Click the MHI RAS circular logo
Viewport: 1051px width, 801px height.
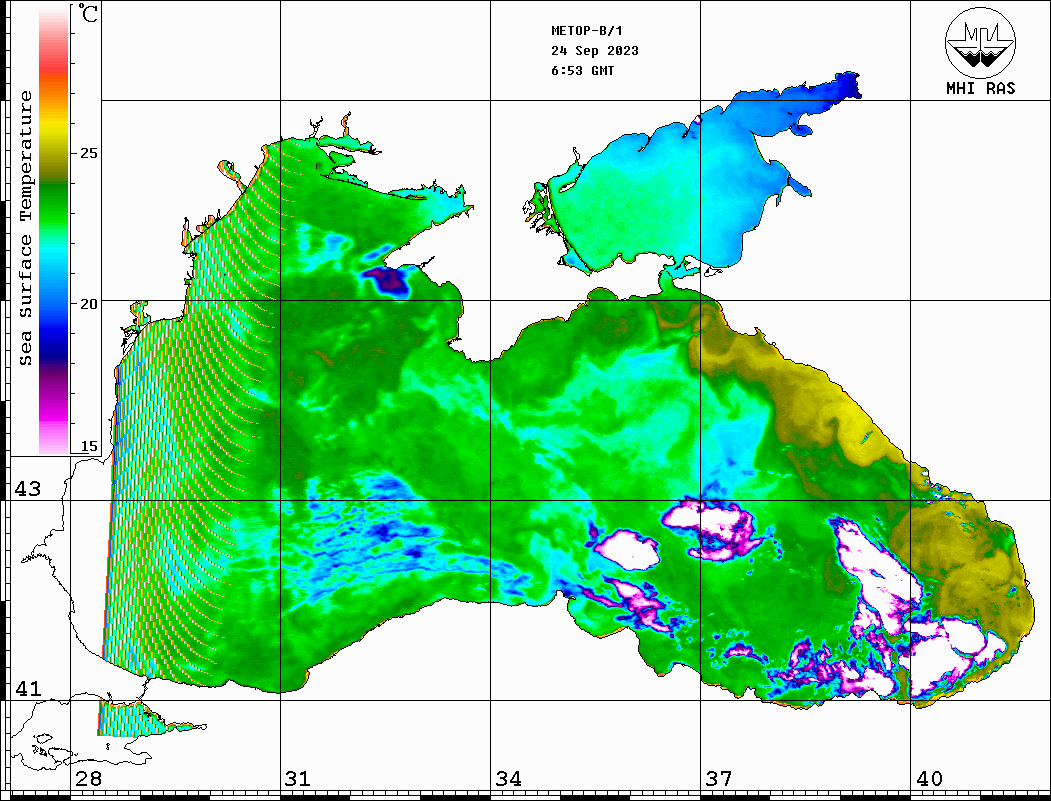pyautogui.click(x=980, y=42)
